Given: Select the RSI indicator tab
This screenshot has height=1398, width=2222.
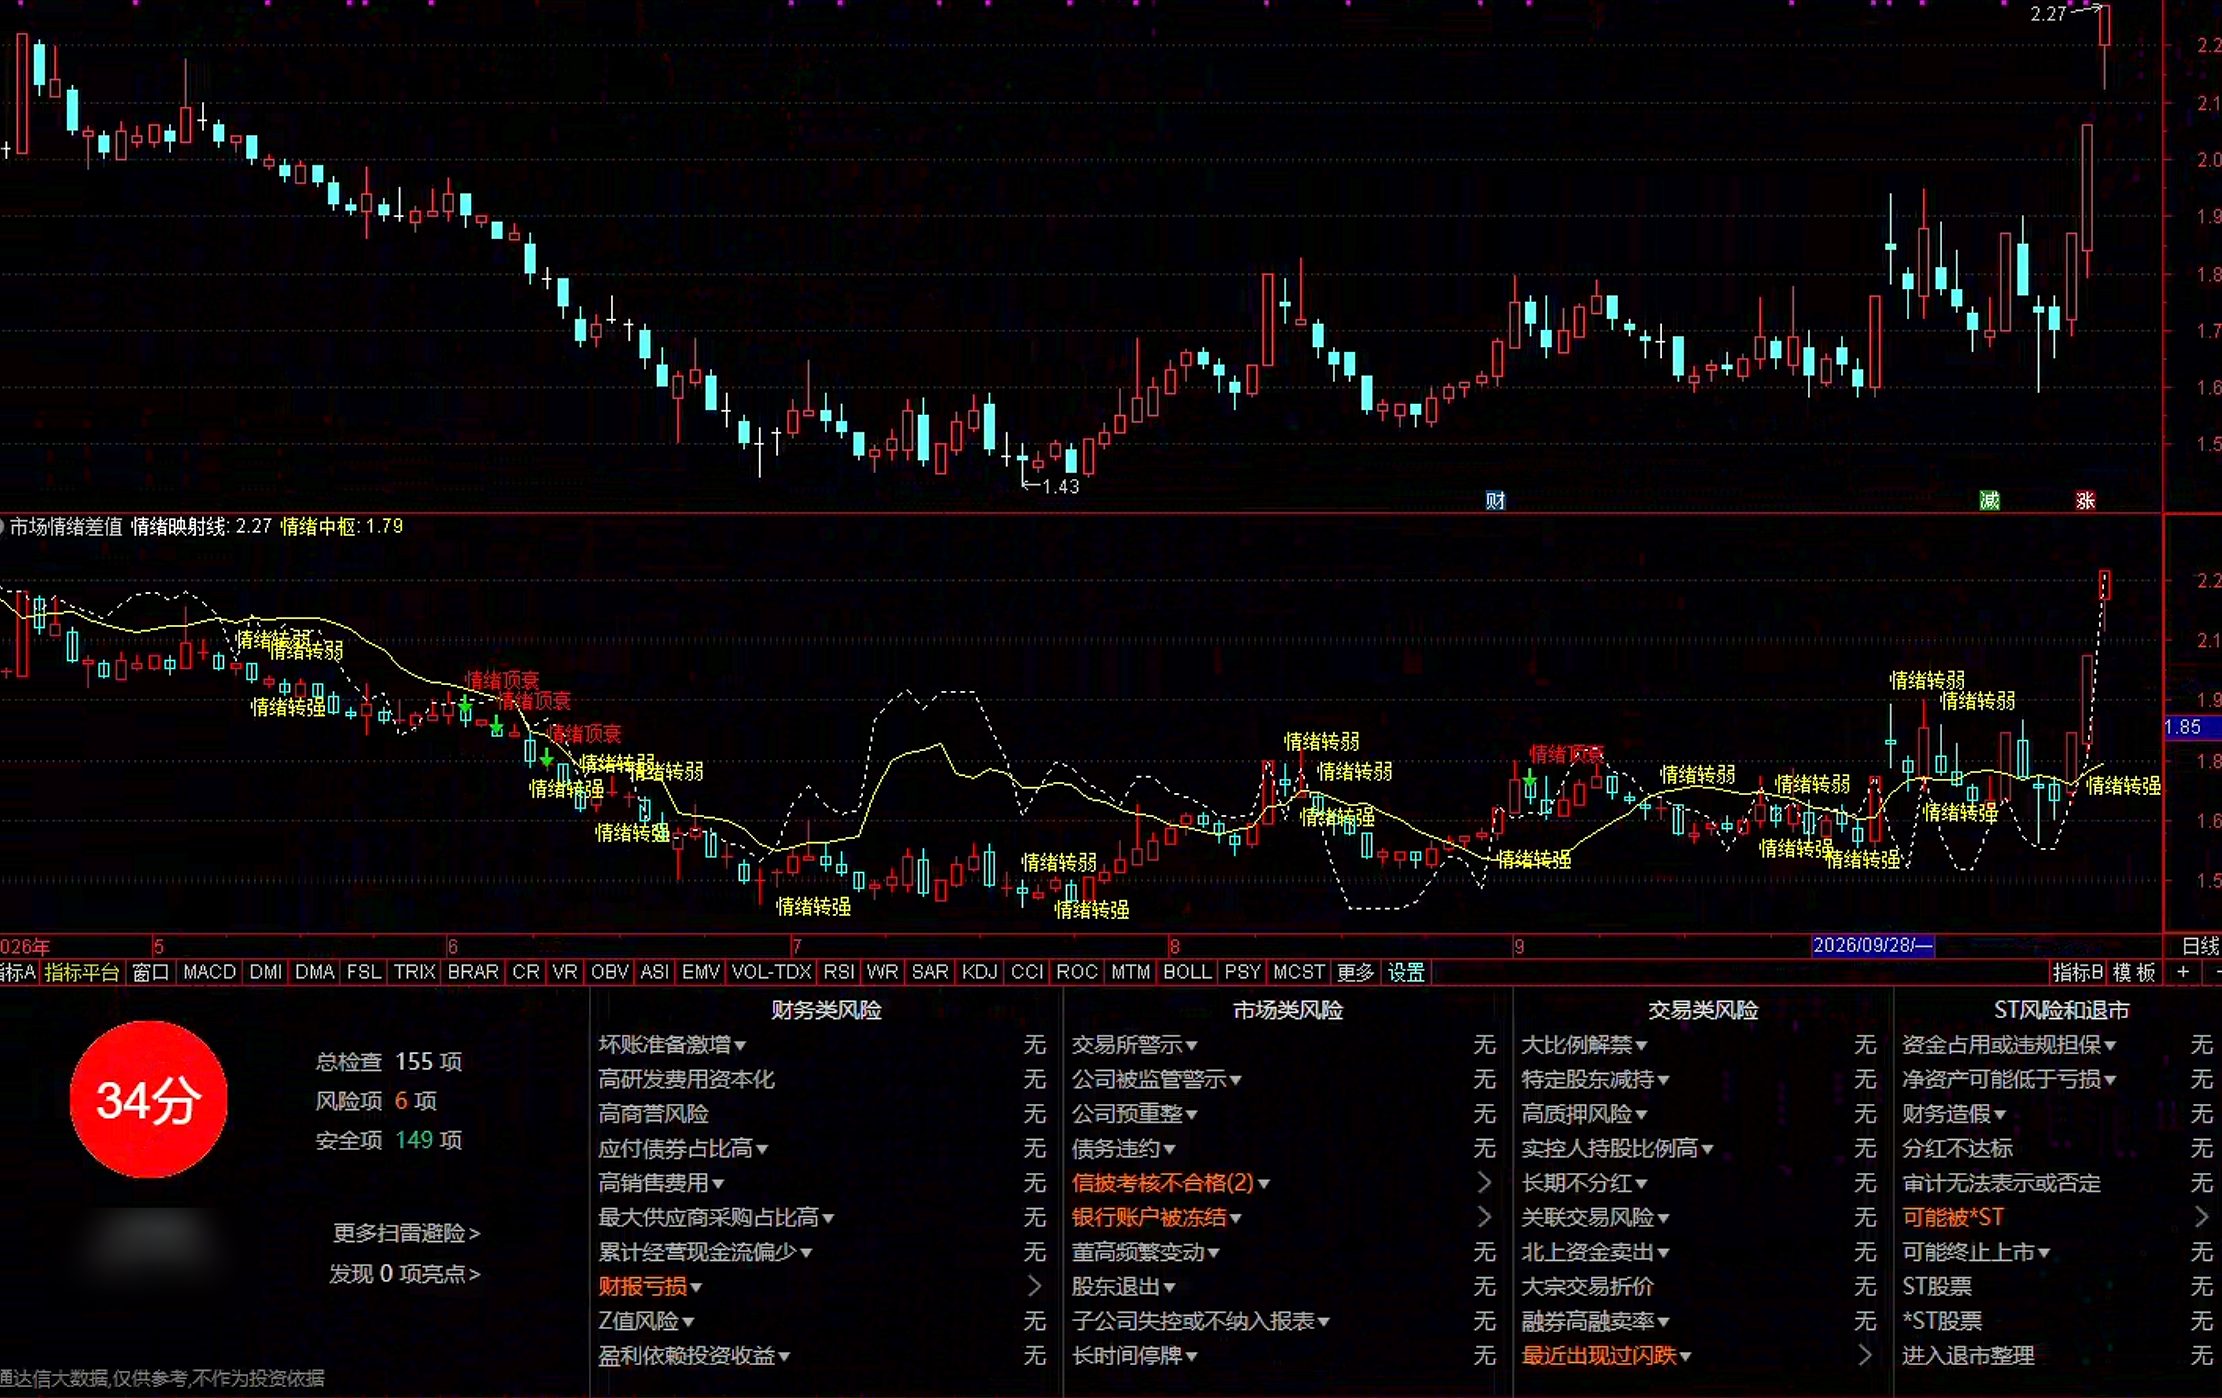Looking at the screenshot, I should coord(838,972).
